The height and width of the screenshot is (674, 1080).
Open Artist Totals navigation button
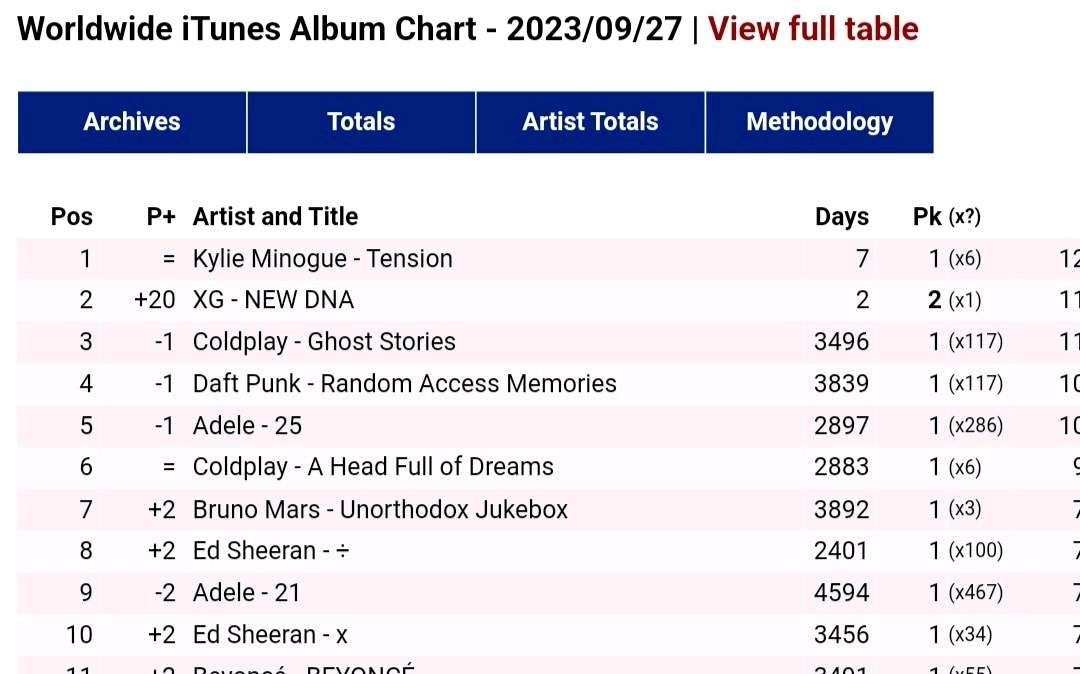(590, 122)
